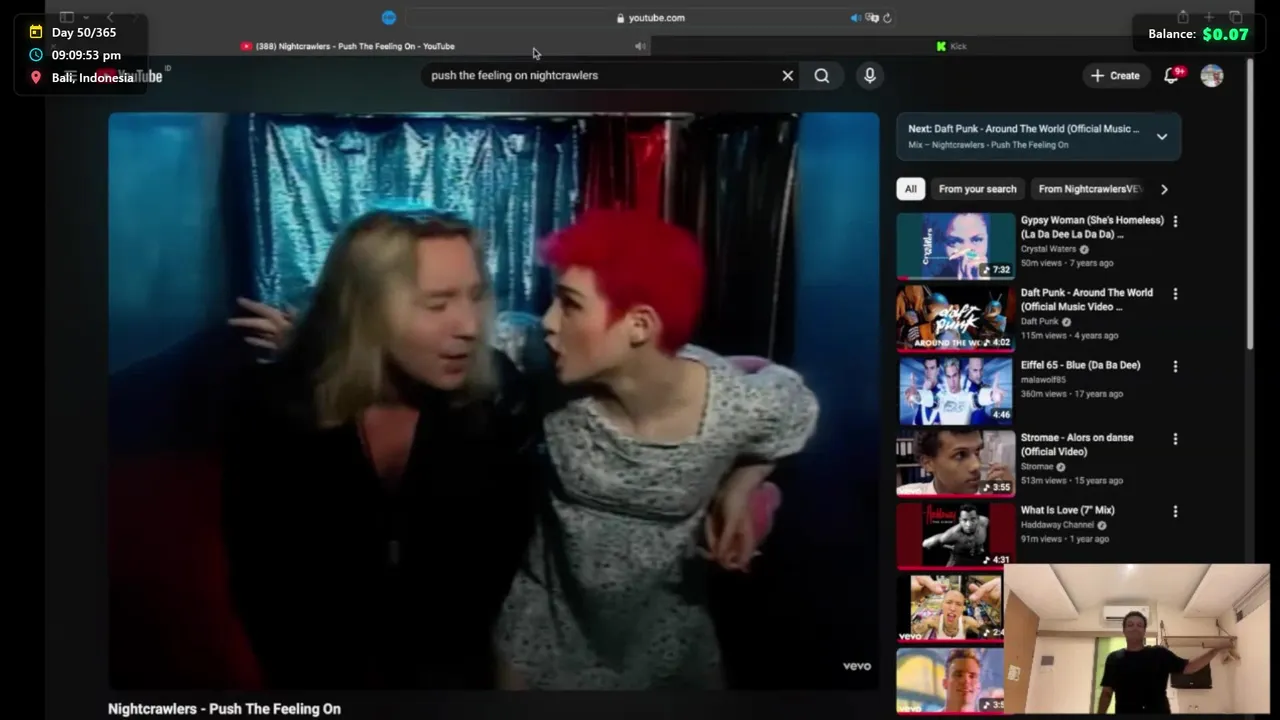Switch to the Nightcrawlers YouTube tab

coord(348,46)
